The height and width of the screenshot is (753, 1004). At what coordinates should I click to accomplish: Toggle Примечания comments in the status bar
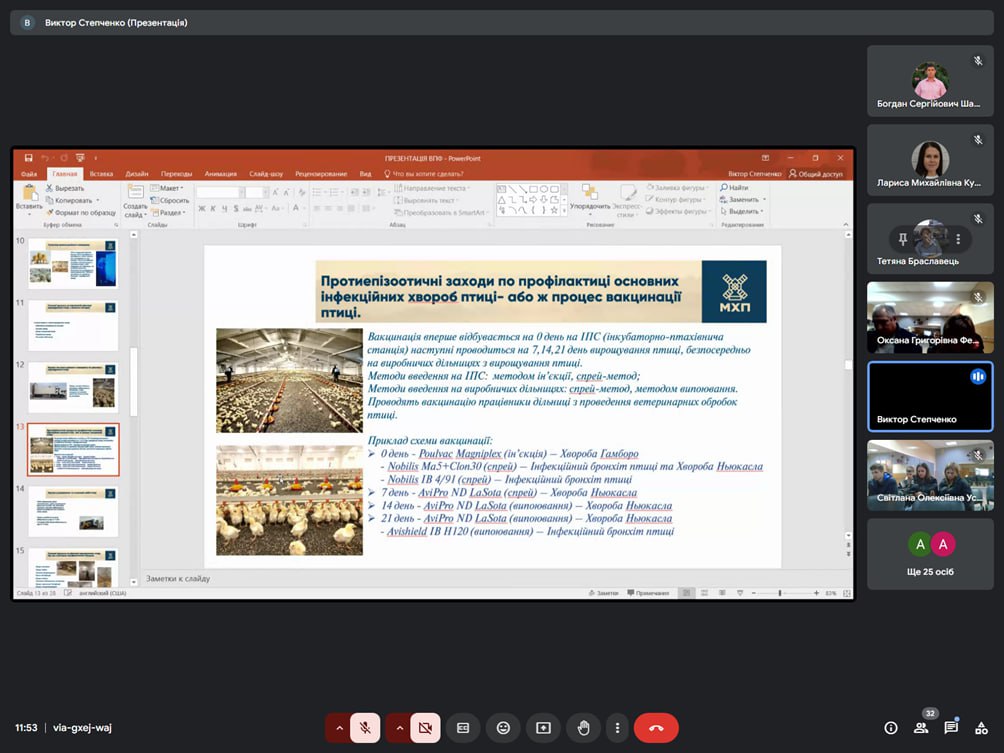coord(648,594)
